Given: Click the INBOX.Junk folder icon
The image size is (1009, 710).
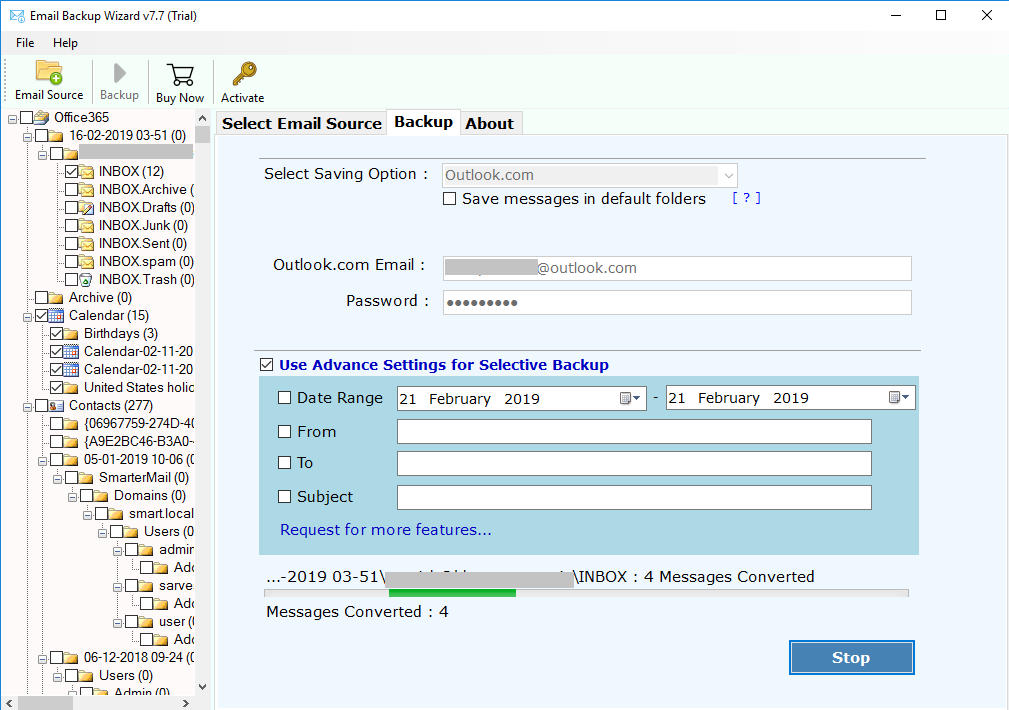Looking at the screenshot, I should point(86,225).
